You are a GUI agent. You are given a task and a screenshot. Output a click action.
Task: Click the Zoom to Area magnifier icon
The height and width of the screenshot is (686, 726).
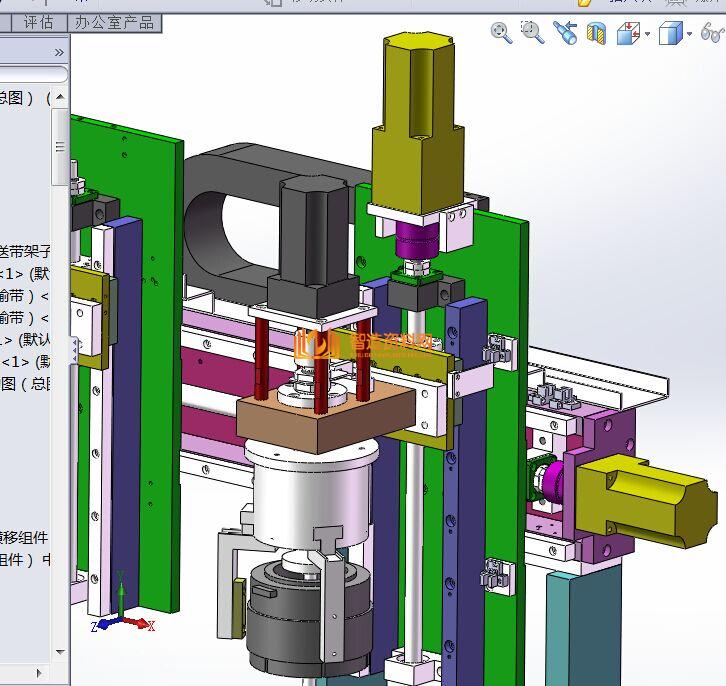click(532, 33)
